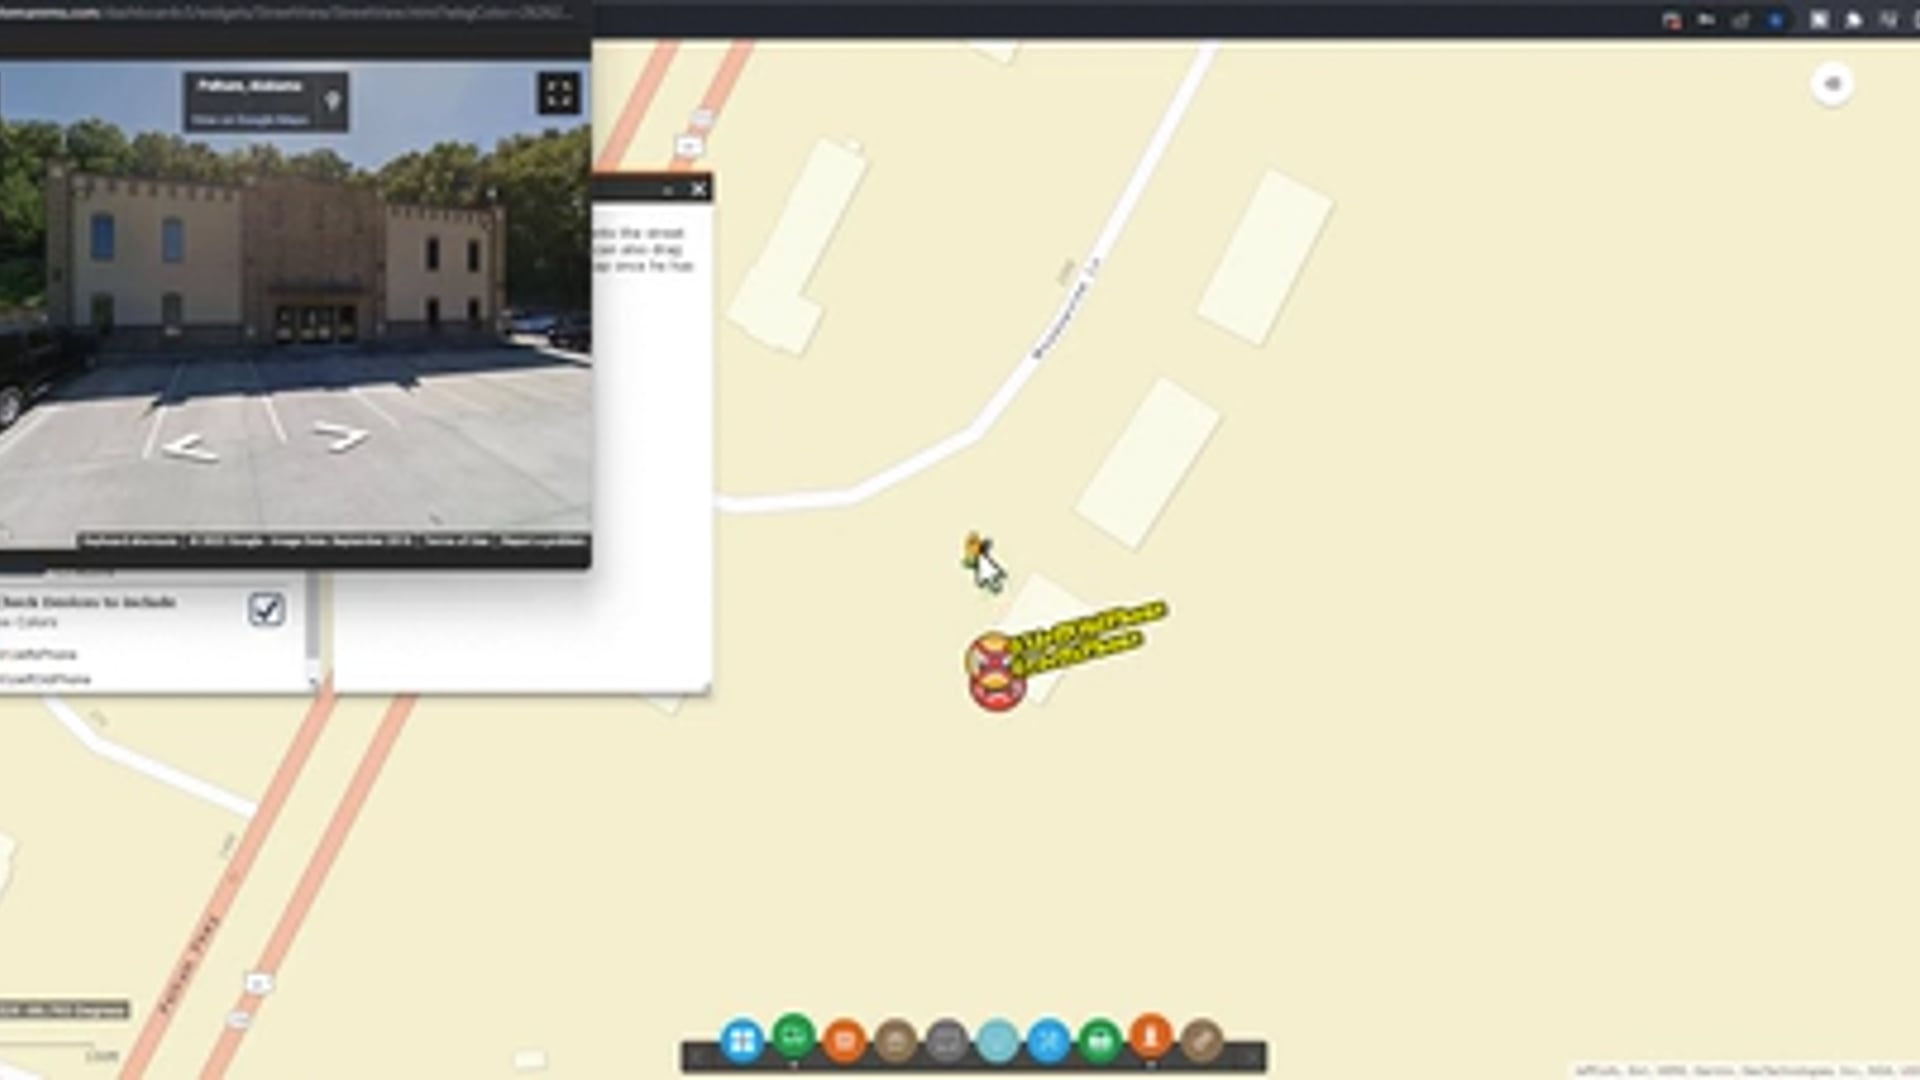The width and height of the screenshot is (1920, 1080).
Task: Close the street view instructions panel
Action: (699, 189)
